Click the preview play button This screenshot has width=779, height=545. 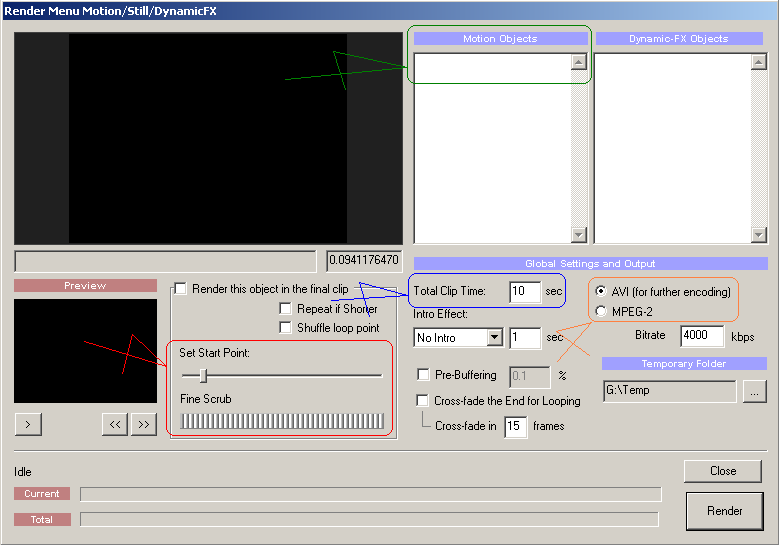click(x=27, y=424)
